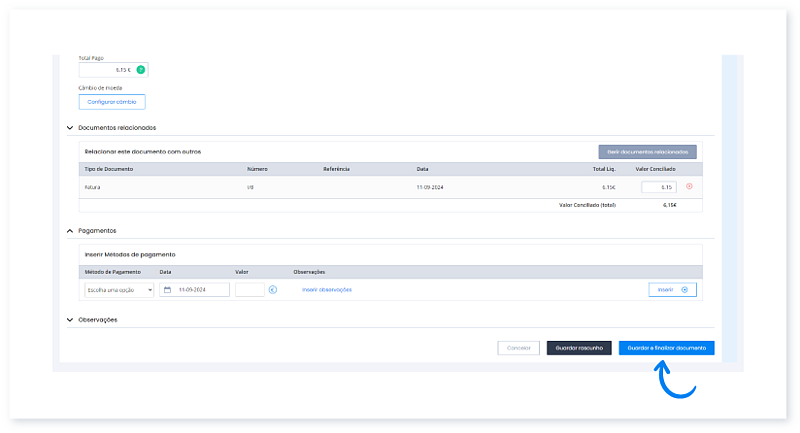
Task: Click the green icon beside Total Pago
Action: coord(141,70)
